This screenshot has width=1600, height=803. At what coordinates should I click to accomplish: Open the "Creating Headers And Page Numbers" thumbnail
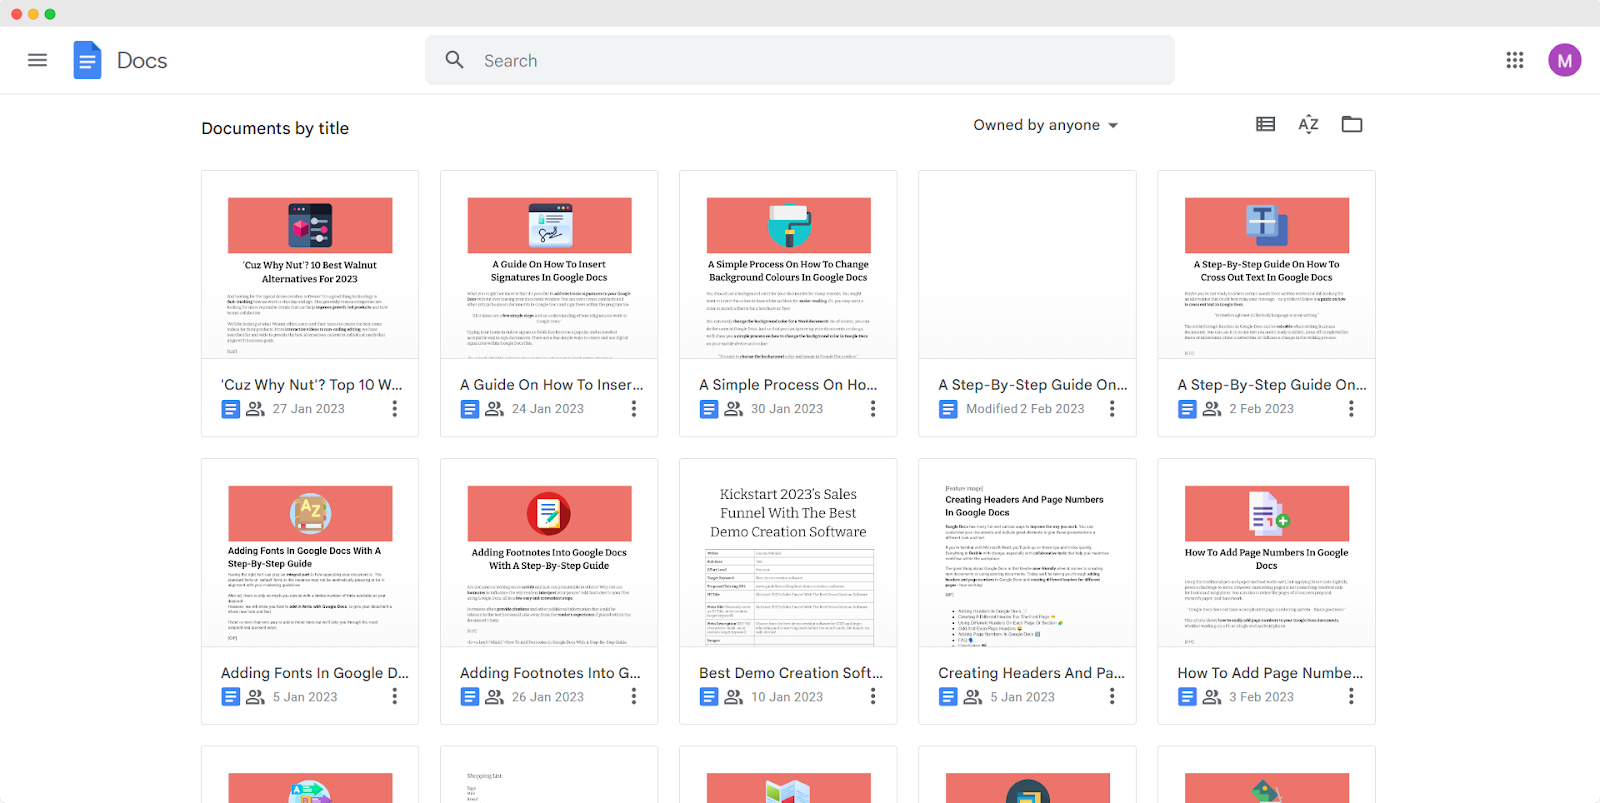pos(1027,553)
